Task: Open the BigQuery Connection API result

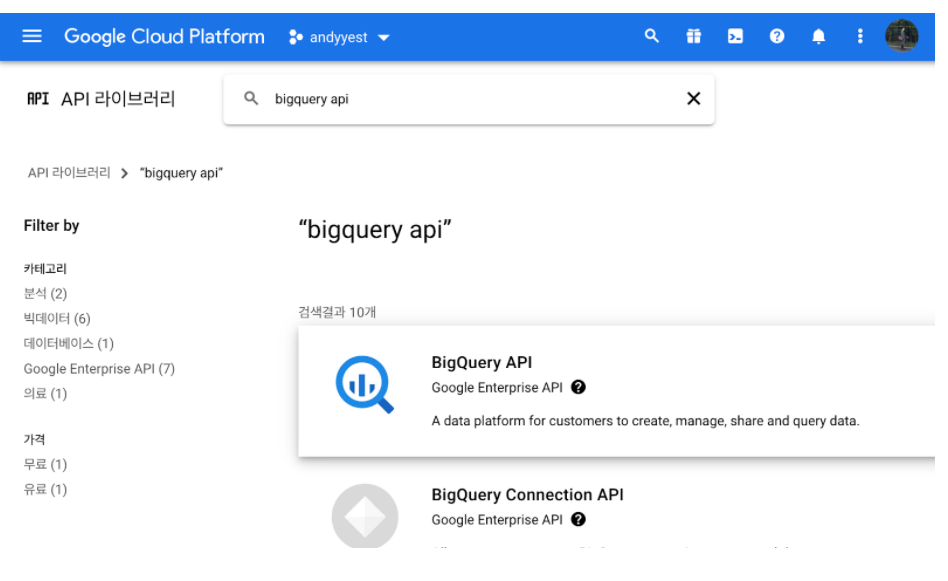Action: (527, 495)
